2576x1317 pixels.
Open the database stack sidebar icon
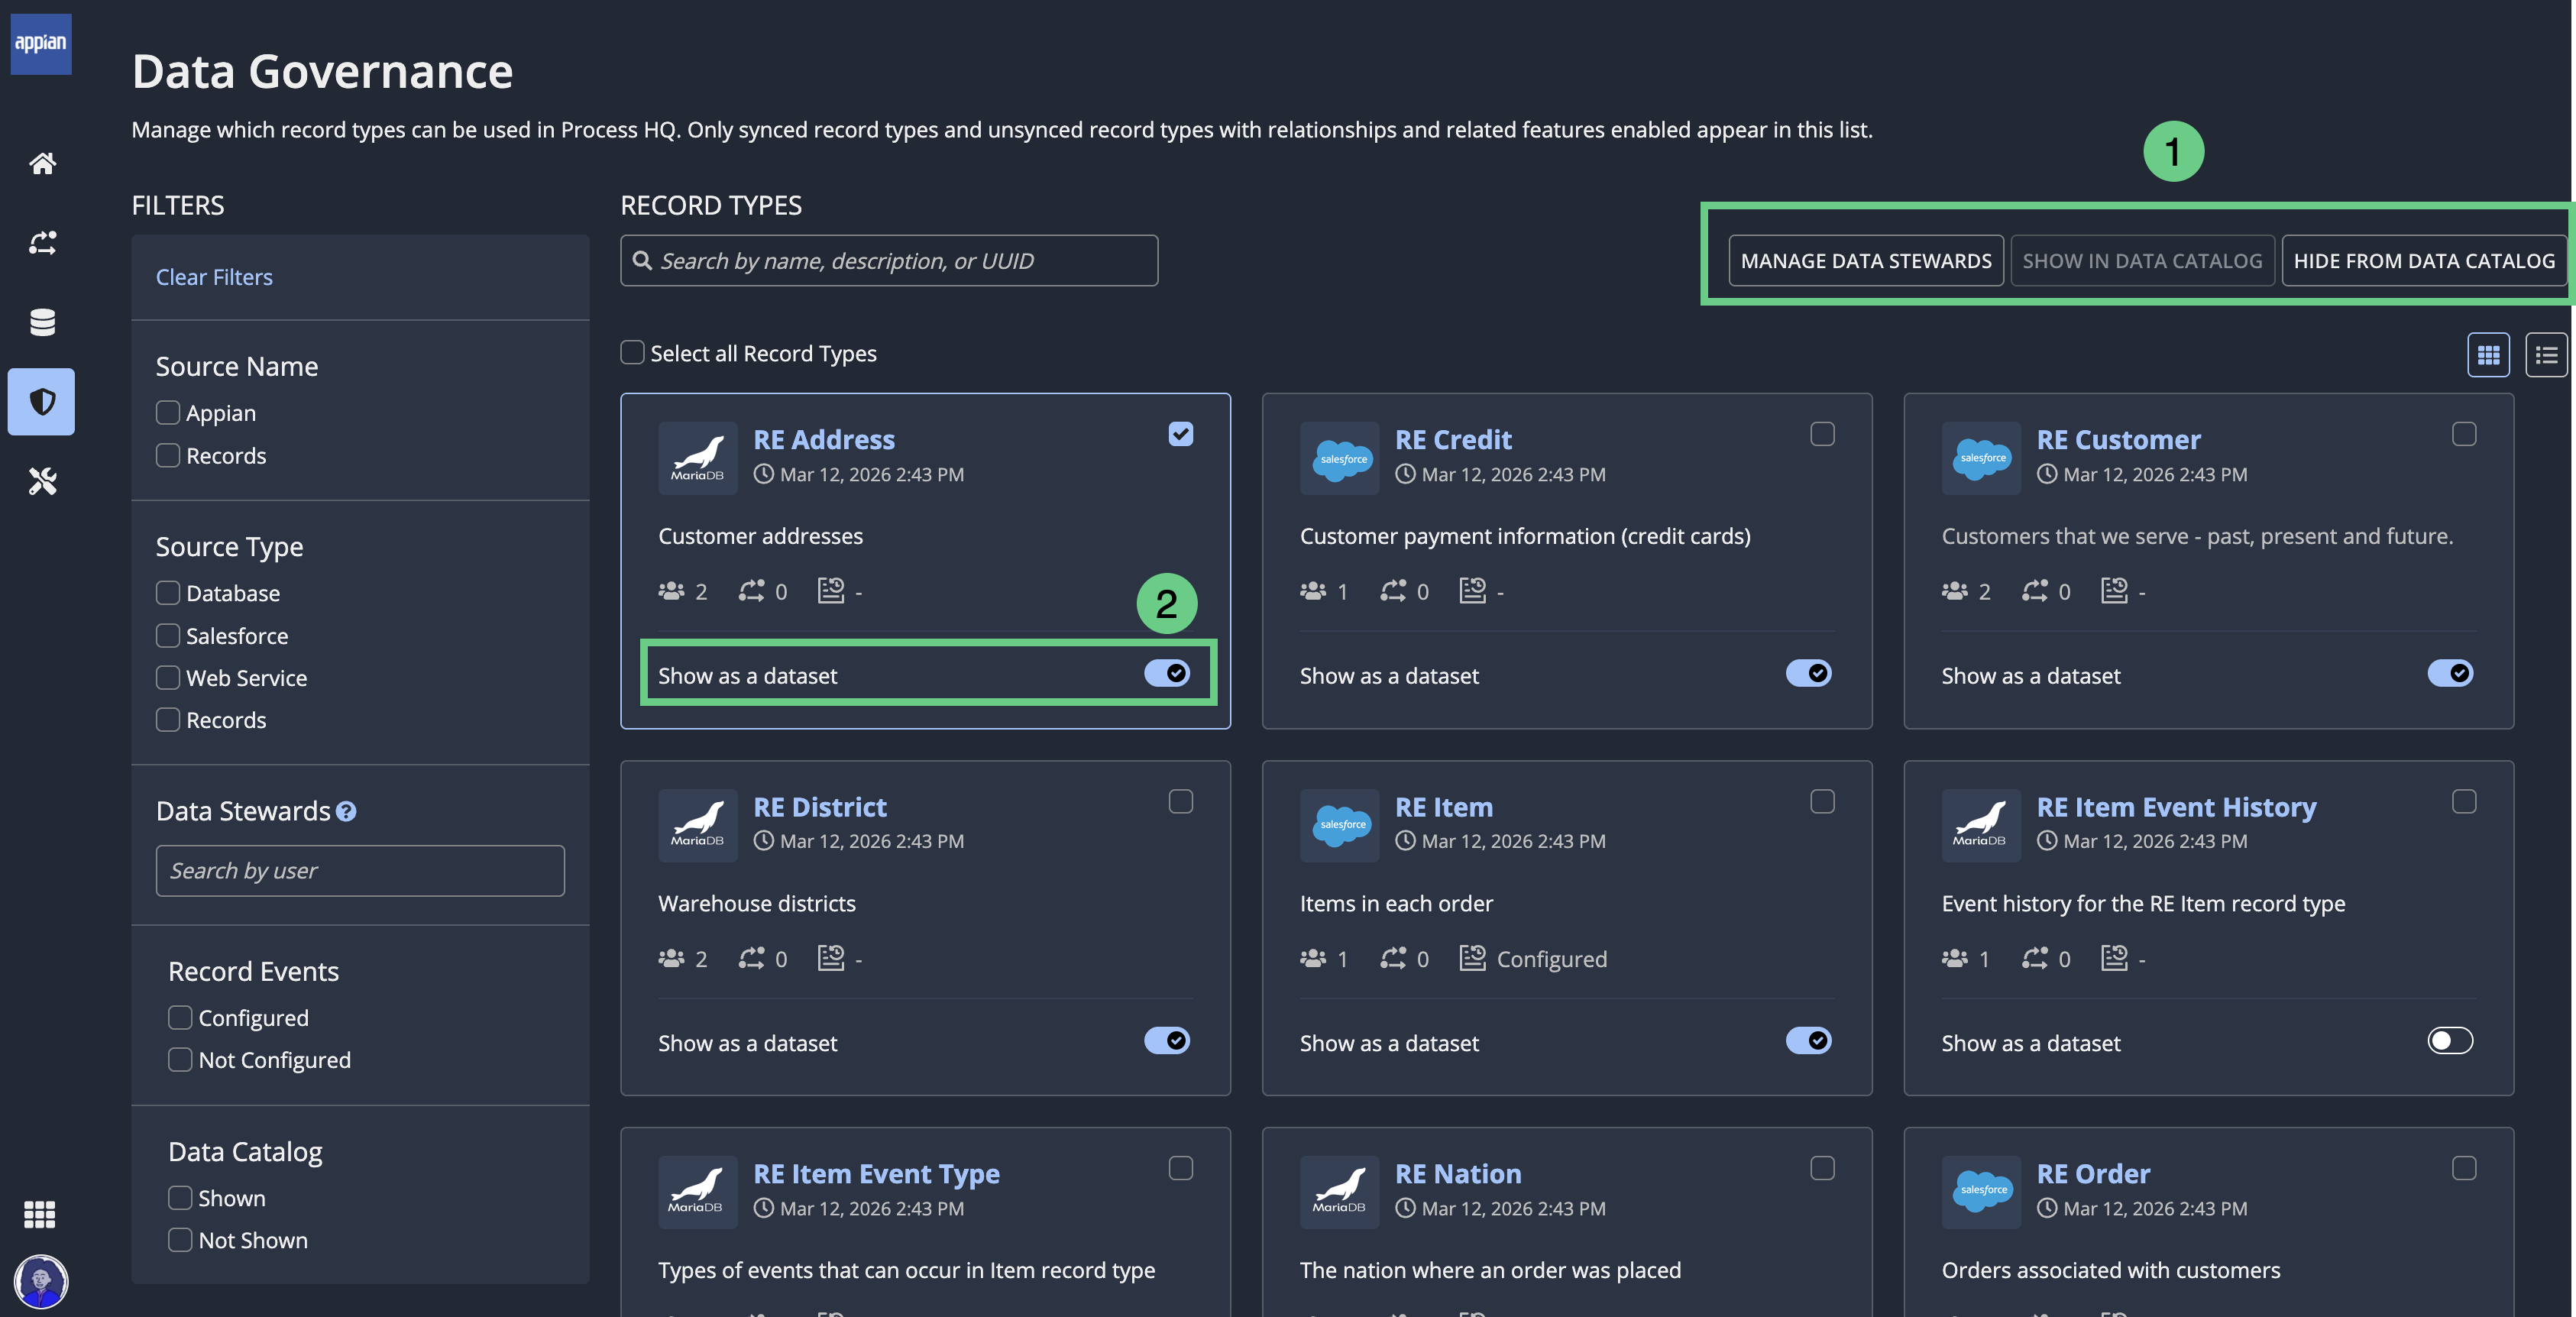click(42, 322)
